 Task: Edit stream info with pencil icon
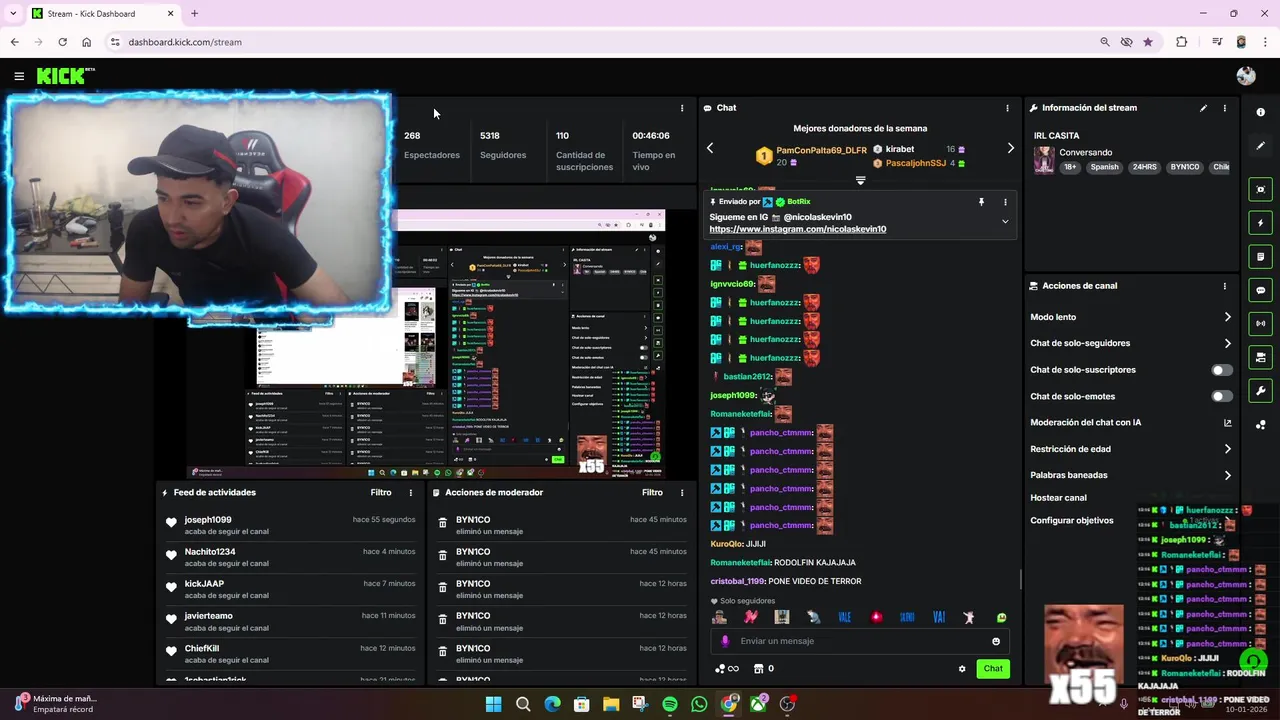point(1203,108)
